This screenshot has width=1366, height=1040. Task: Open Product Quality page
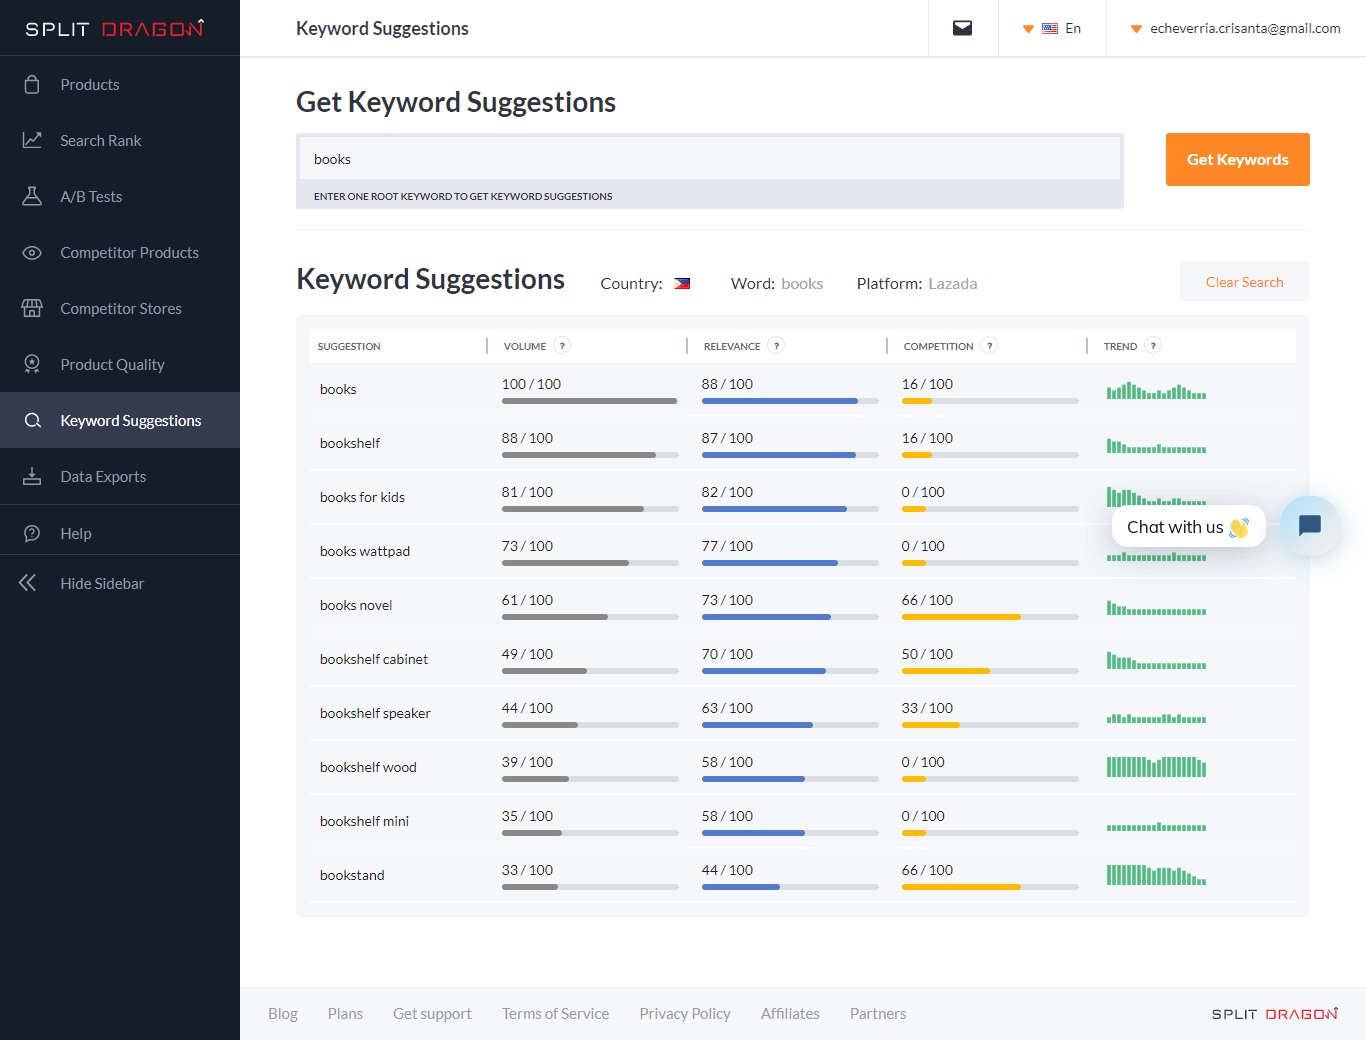pyautogui.click(x=120, y=364)
